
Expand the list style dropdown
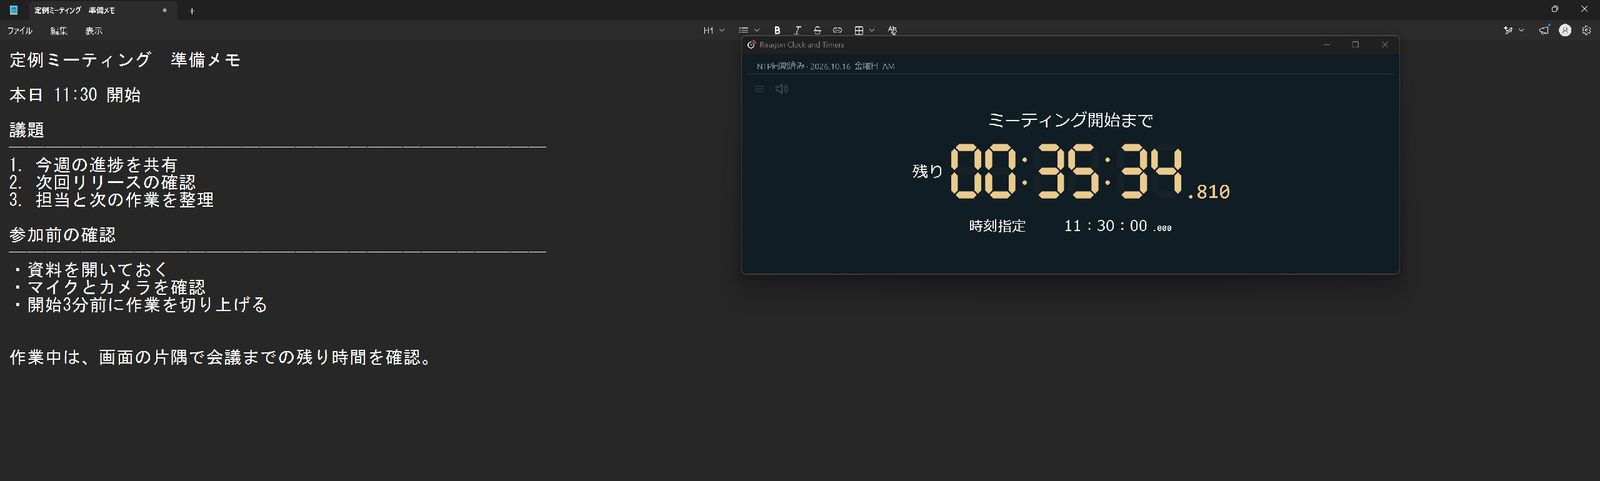(x=749, y=31)
